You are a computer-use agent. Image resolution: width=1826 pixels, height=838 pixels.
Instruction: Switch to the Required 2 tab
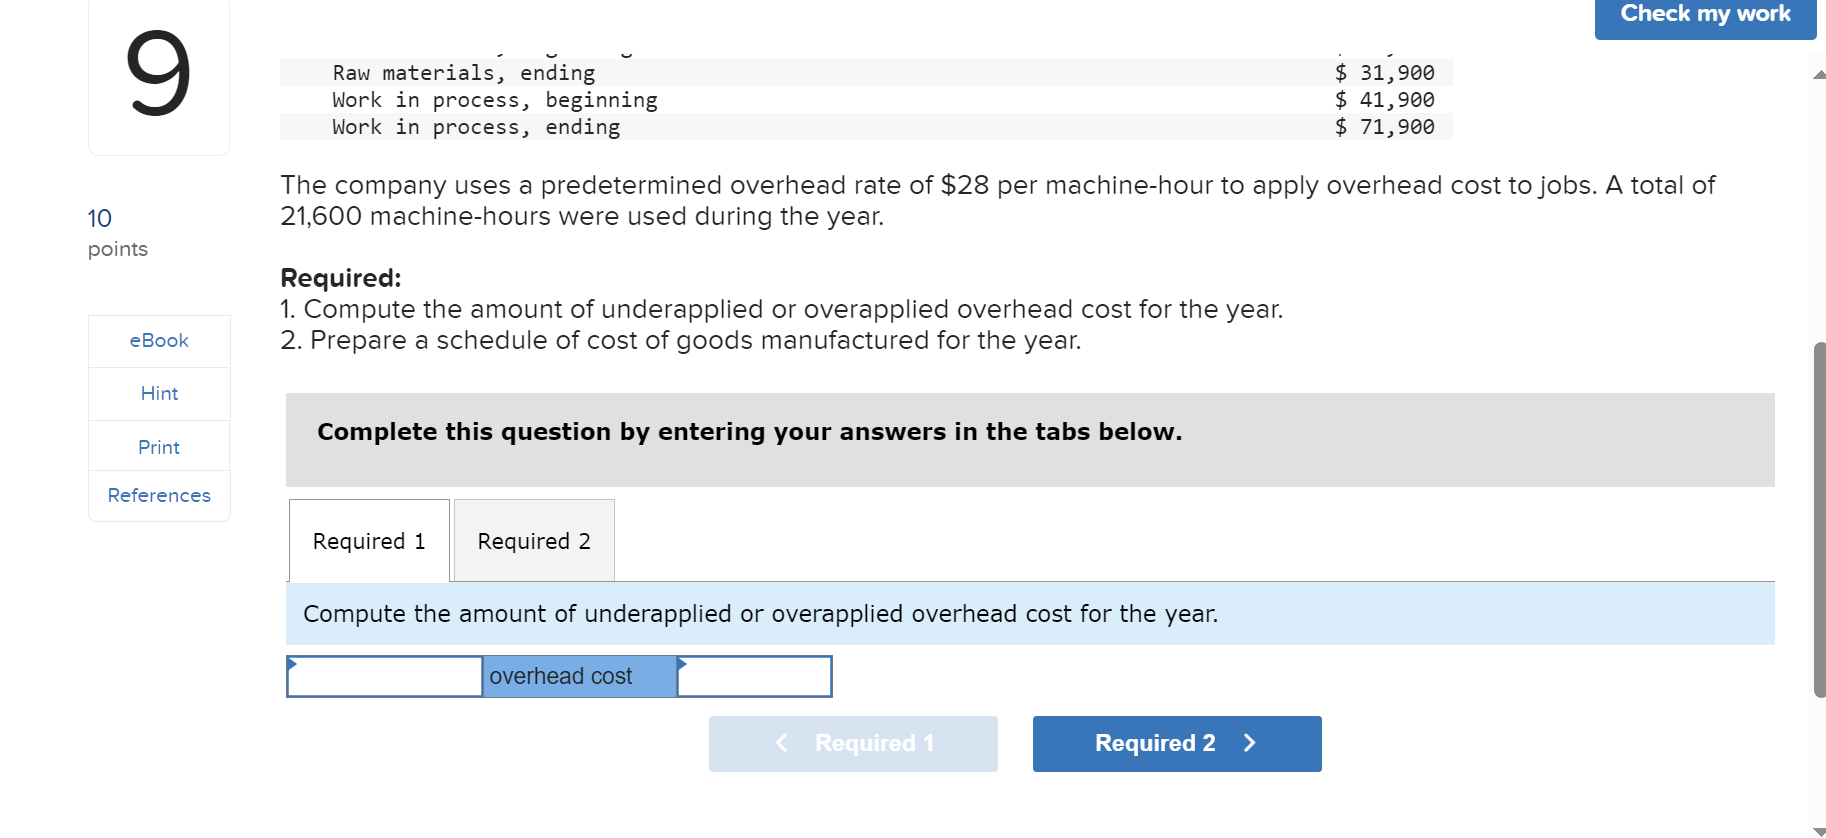(533, 540)
